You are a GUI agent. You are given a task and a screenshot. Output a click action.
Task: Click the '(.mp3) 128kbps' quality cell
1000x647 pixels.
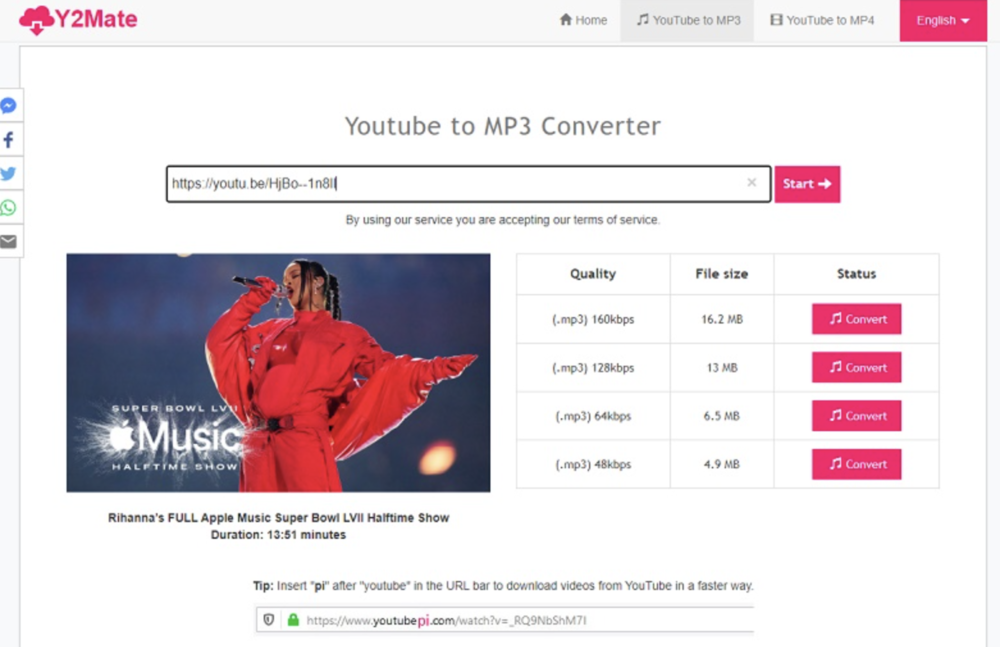click(592, 368)
